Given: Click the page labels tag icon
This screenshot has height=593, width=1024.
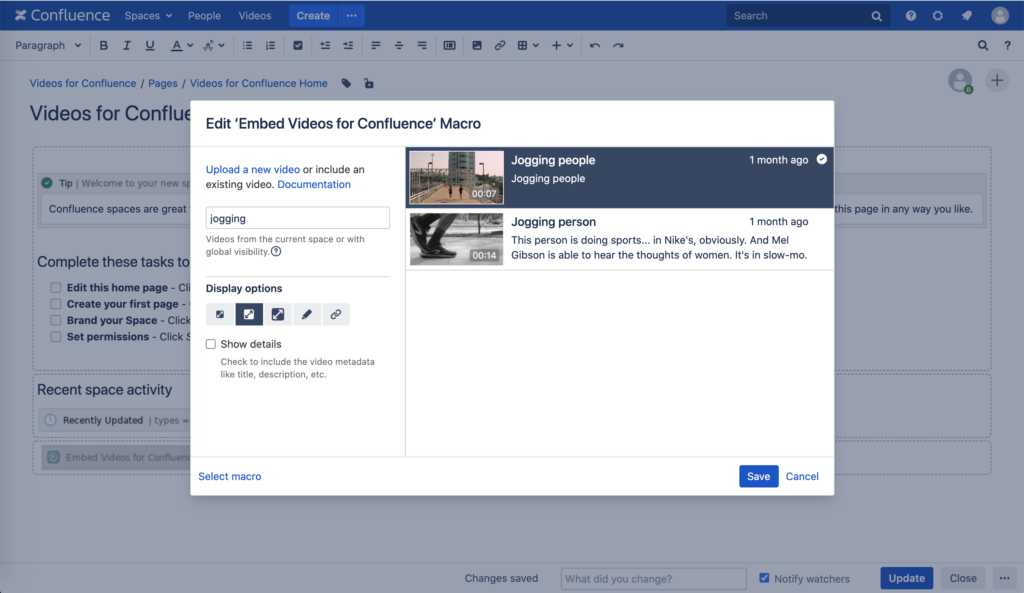Looking at the screenshot, I should click(346, 84).
